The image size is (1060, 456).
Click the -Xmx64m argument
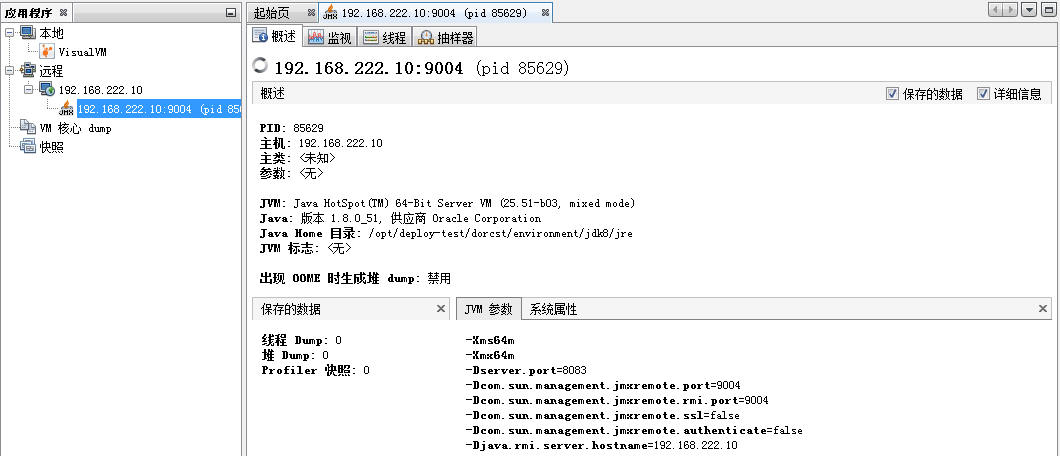click(490, 355)
